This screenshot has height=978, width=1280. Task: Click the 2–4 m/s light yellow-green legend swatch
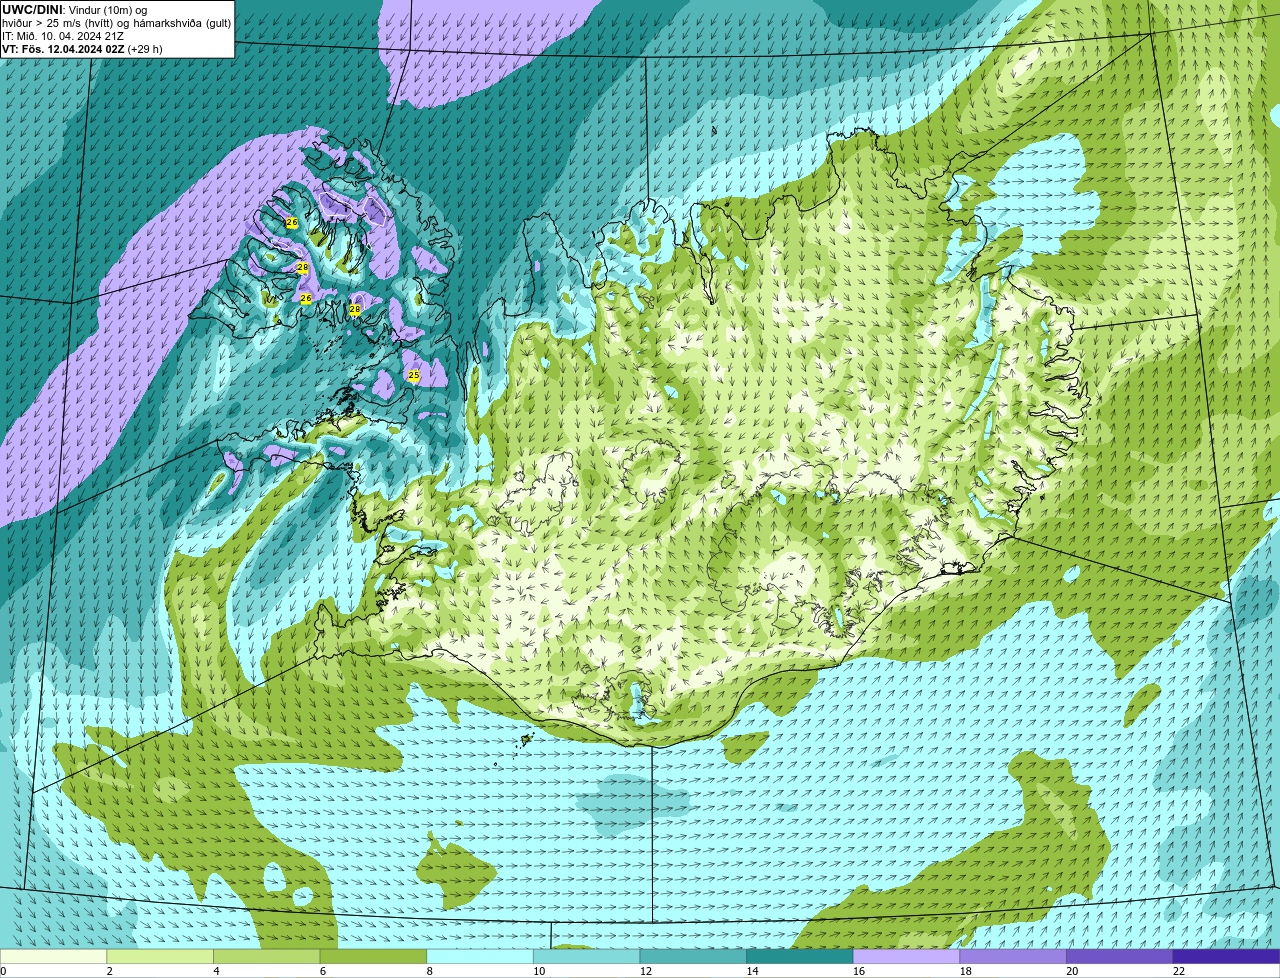160,956
